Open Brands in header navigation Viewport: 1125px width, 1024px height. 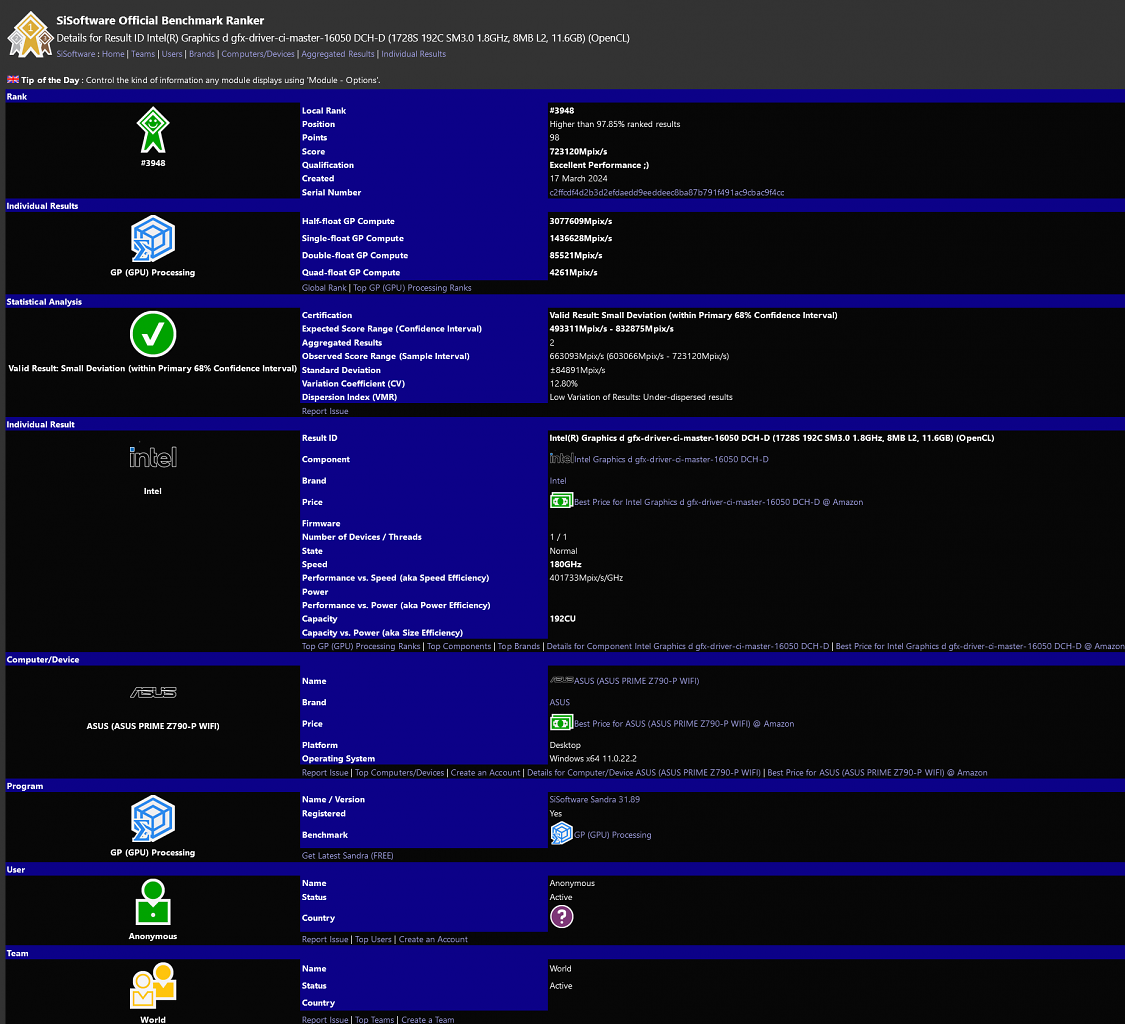[202, 54]
